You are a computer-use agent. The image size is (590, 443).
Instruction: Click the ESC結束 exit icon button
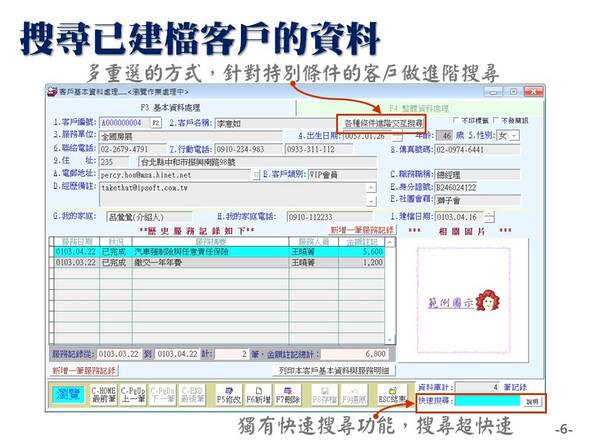pos(392,394)
